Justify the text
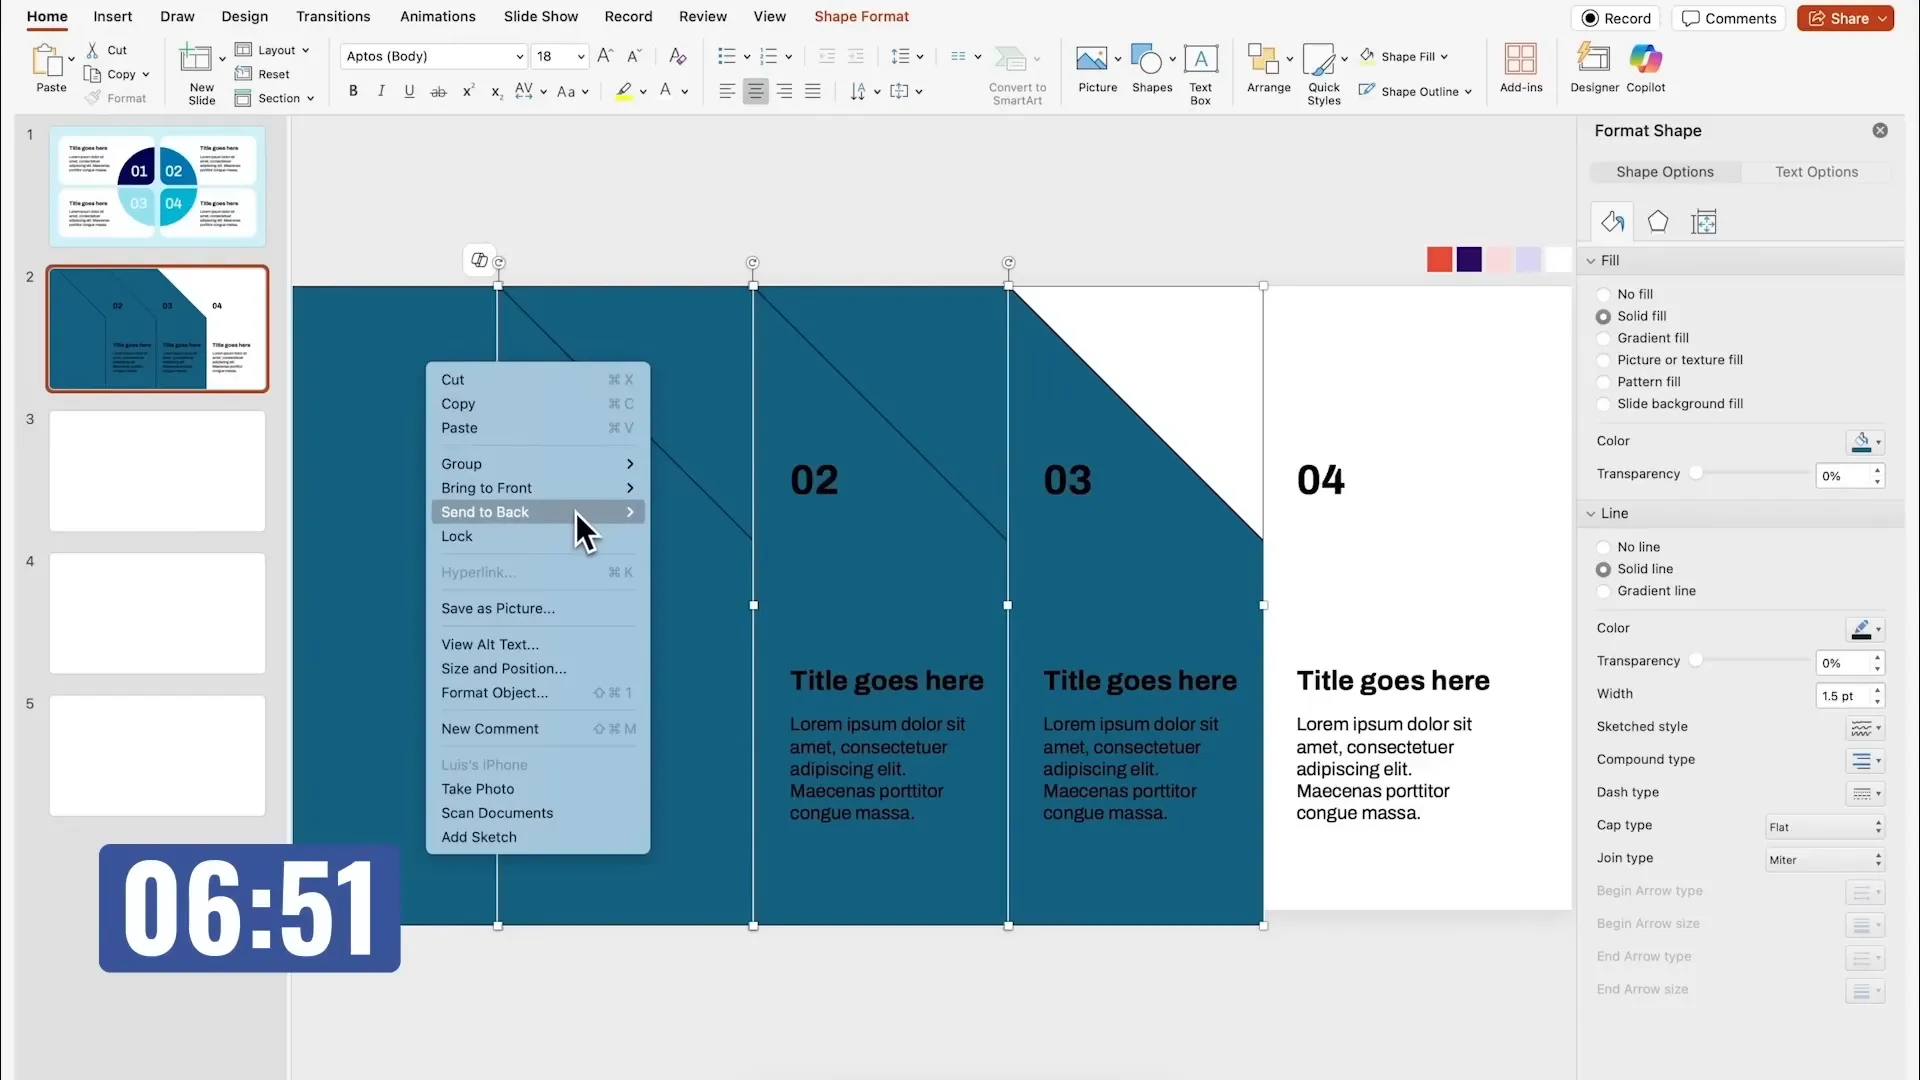 pos(813,91)
